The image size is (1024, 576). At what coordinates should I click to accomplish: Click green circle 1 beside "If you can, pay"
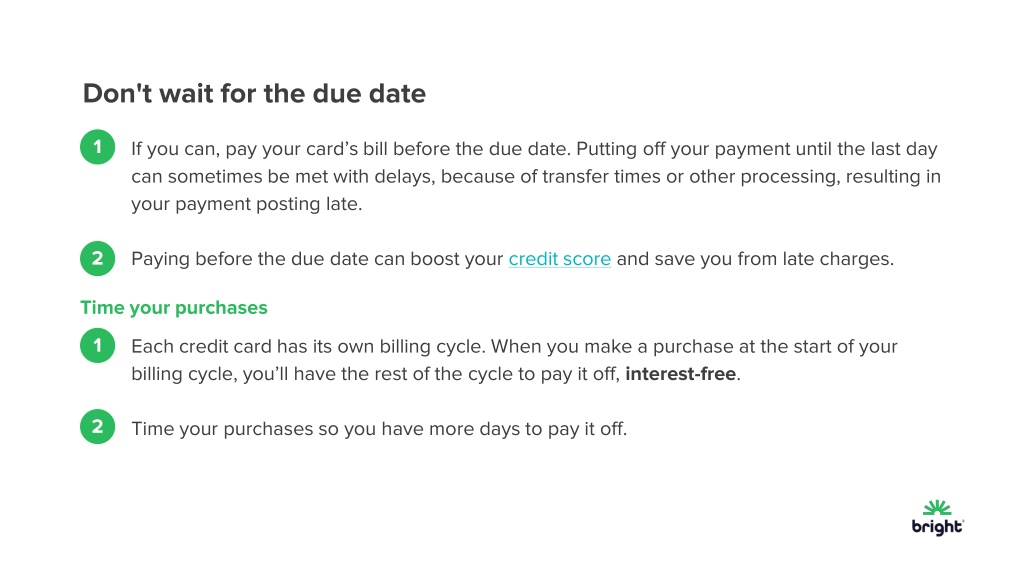coord(98,147)
